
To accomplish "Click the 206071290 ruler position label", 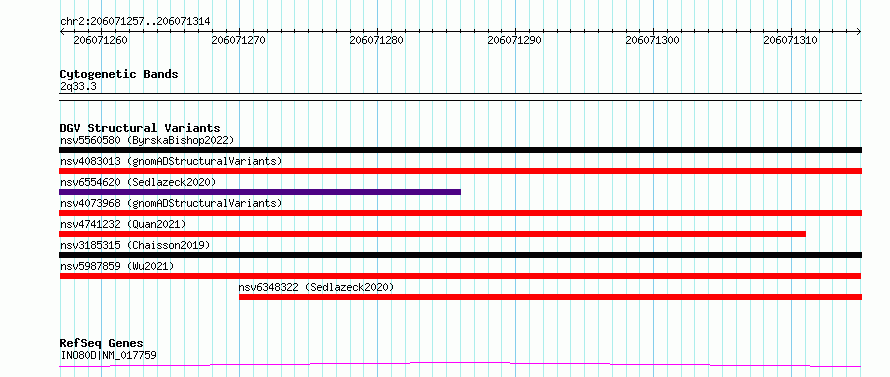I will 515,40.
